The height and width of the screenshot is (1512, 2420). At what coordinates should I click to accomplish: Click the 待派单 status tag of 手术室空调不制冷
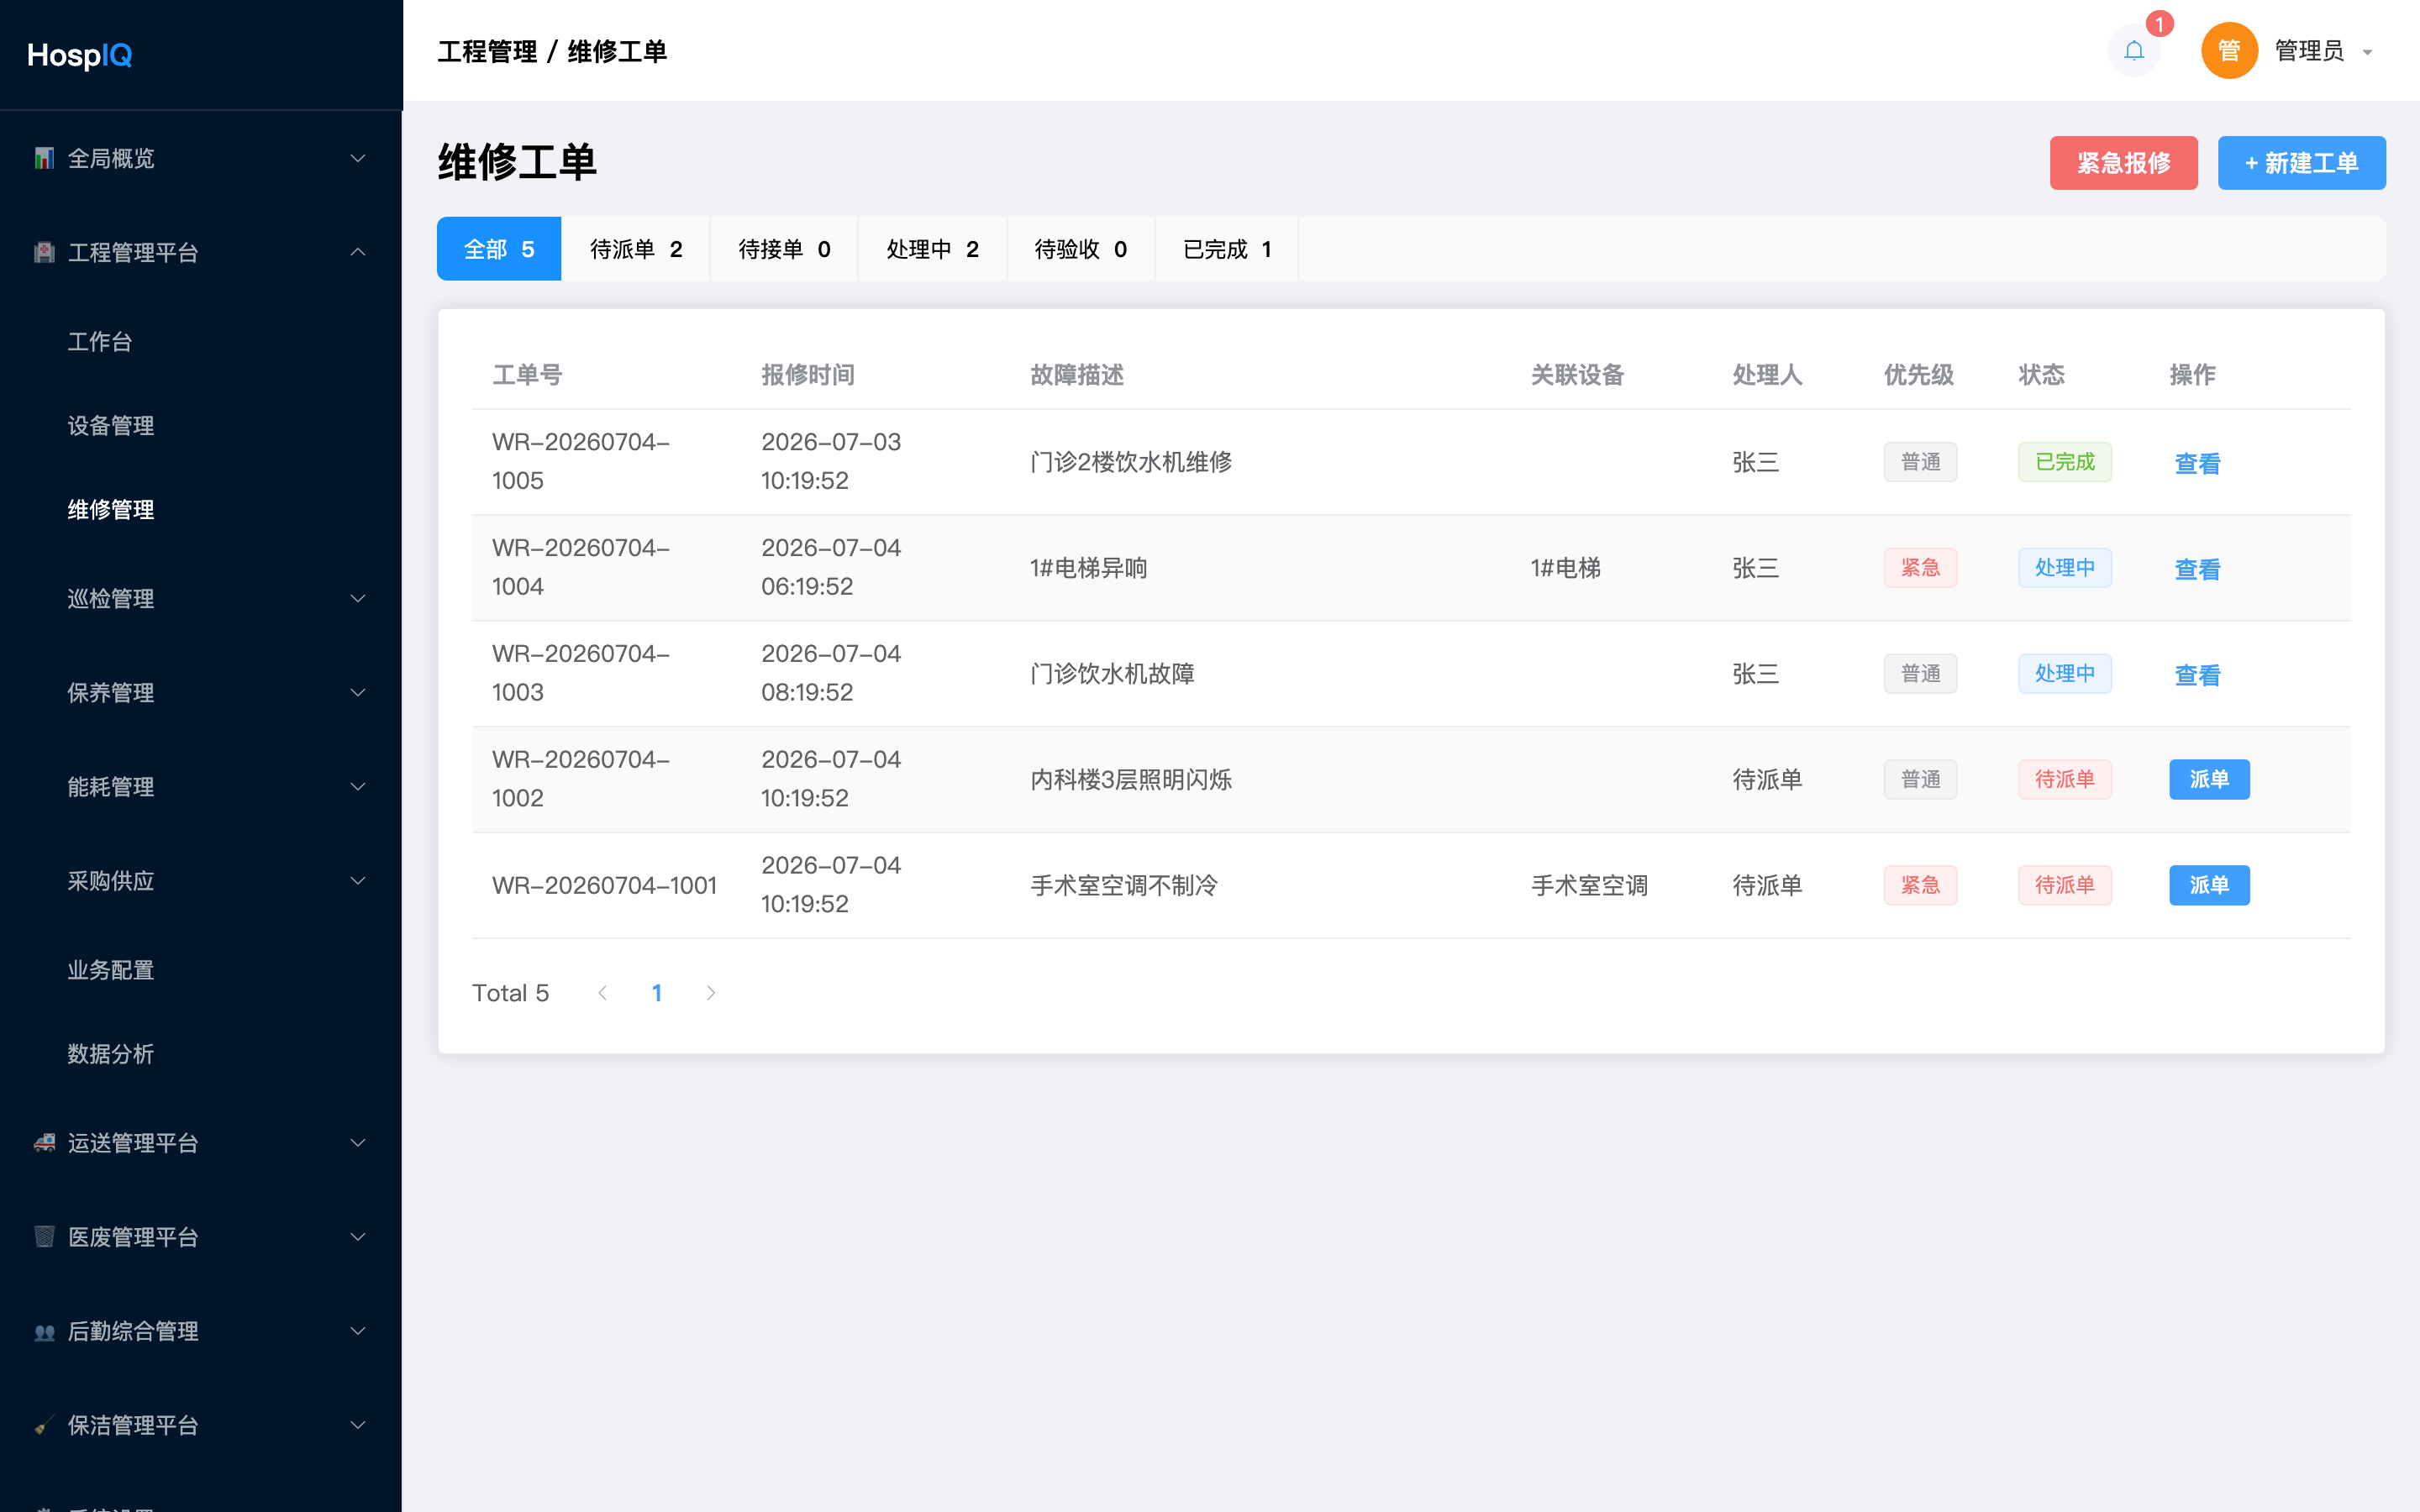point(2064,885)
